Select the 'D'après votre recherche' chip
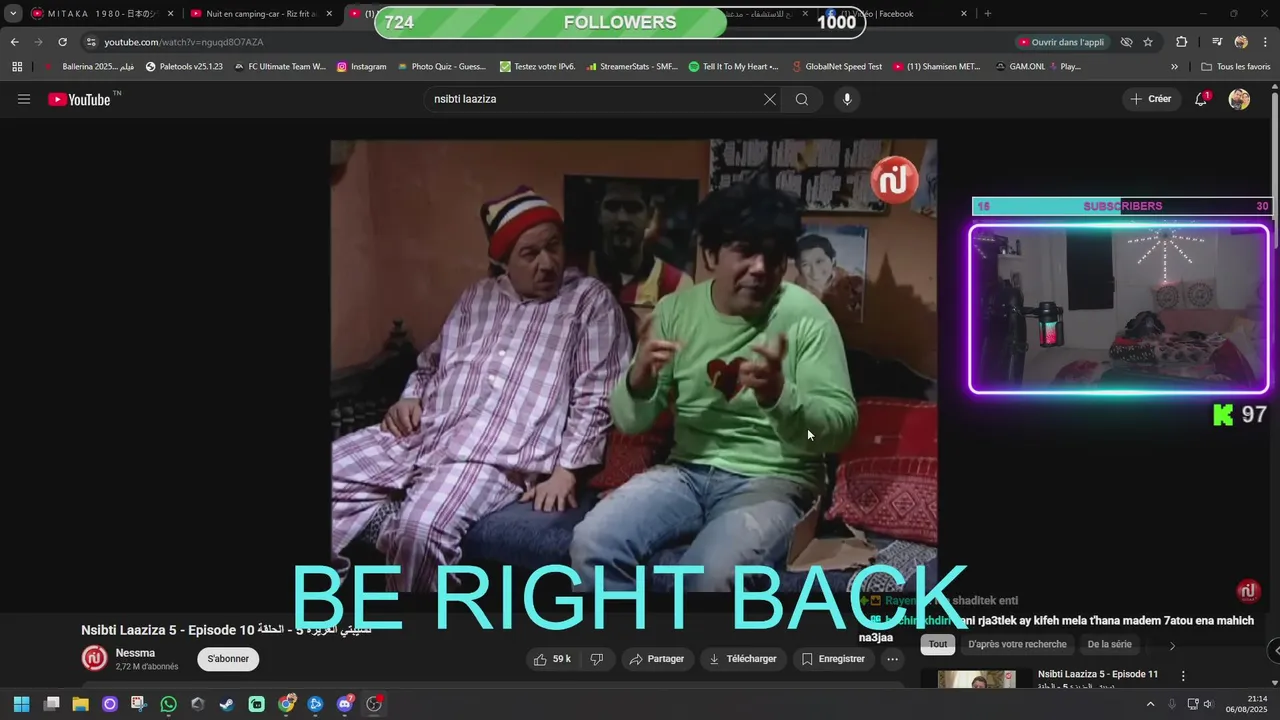 click(1017, 645)
